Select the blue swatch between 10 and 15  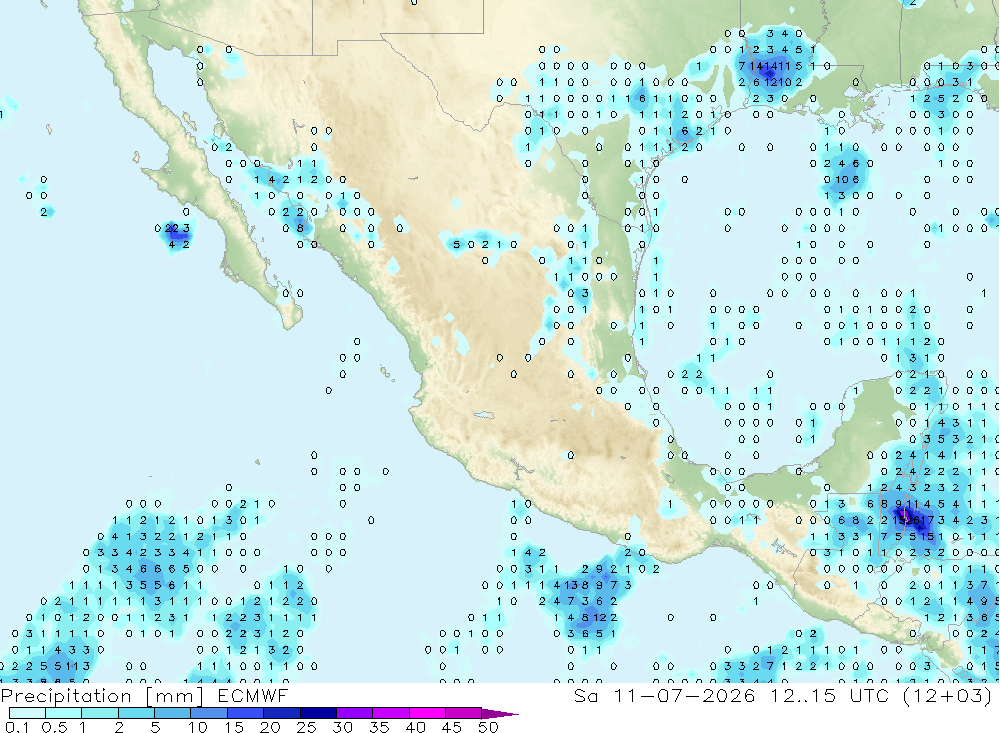click(x=209, y=713)
